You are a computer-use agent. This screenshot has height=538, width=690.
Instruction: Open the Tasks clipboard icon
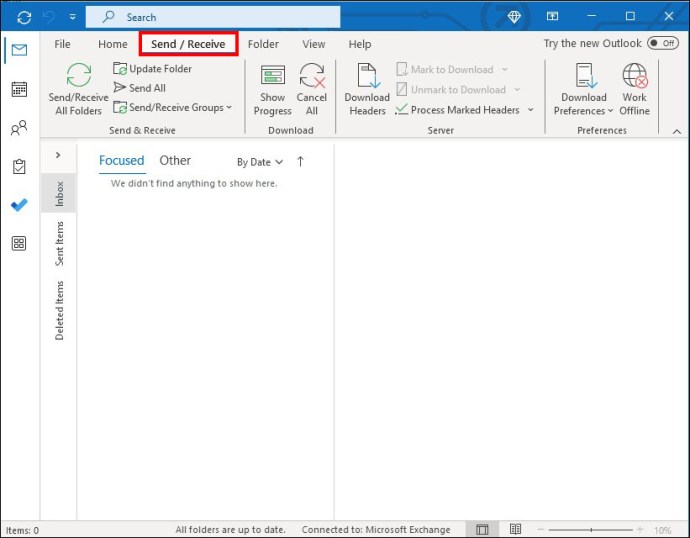19,167
